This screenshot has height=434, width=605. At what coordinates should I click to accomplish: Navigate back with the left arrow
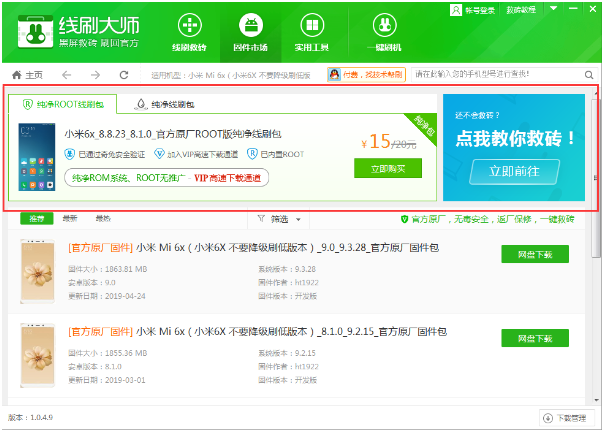(x=67, y=74)
